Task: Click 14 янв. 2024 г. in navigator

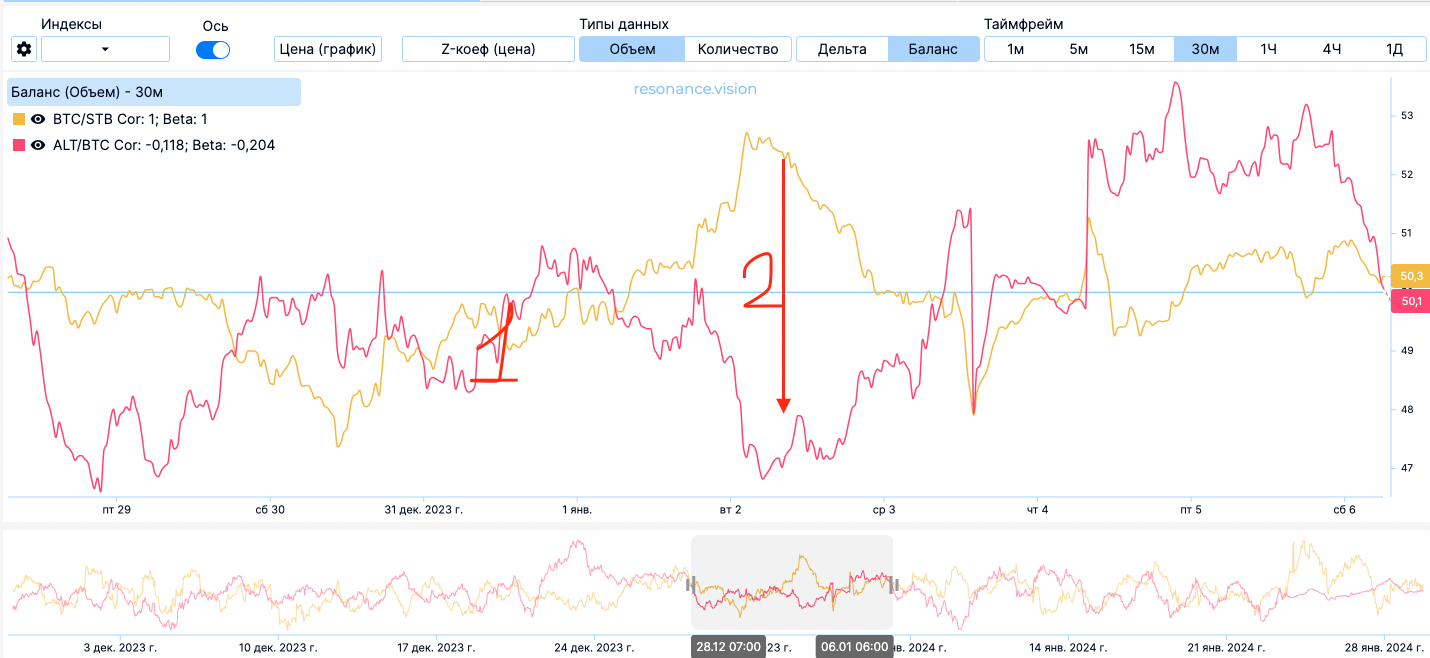Action: point(1069,647)
